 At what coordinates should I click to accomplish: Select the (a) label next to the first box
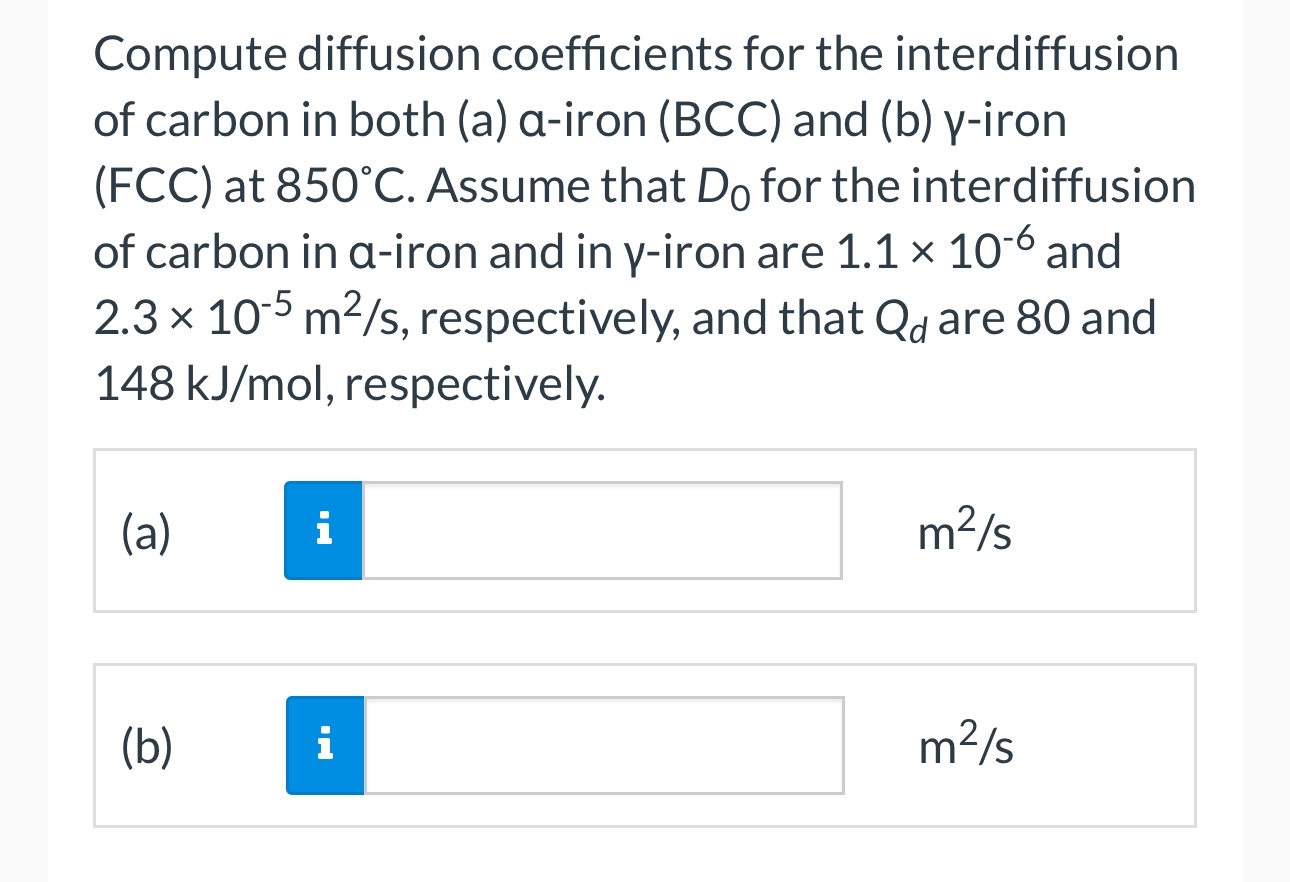click(x=143, y=533)
